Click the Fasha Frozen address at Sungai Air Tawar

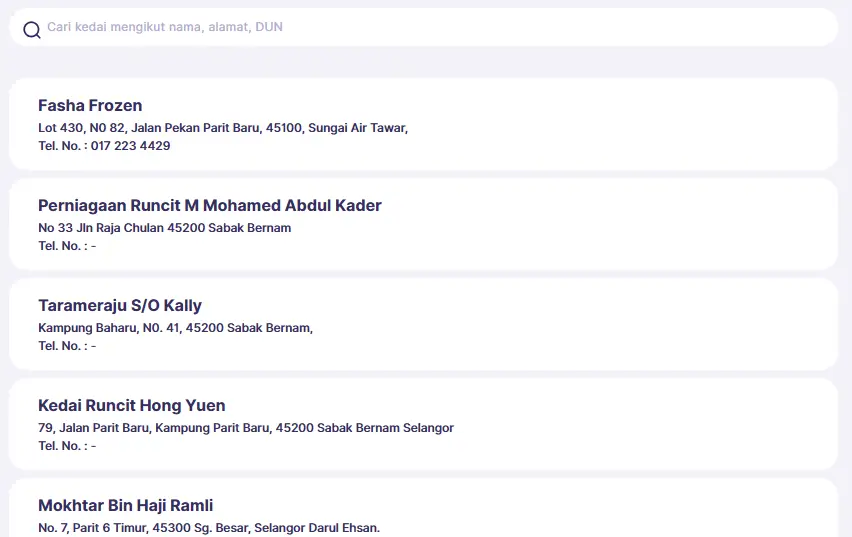(x=223, y=128)
